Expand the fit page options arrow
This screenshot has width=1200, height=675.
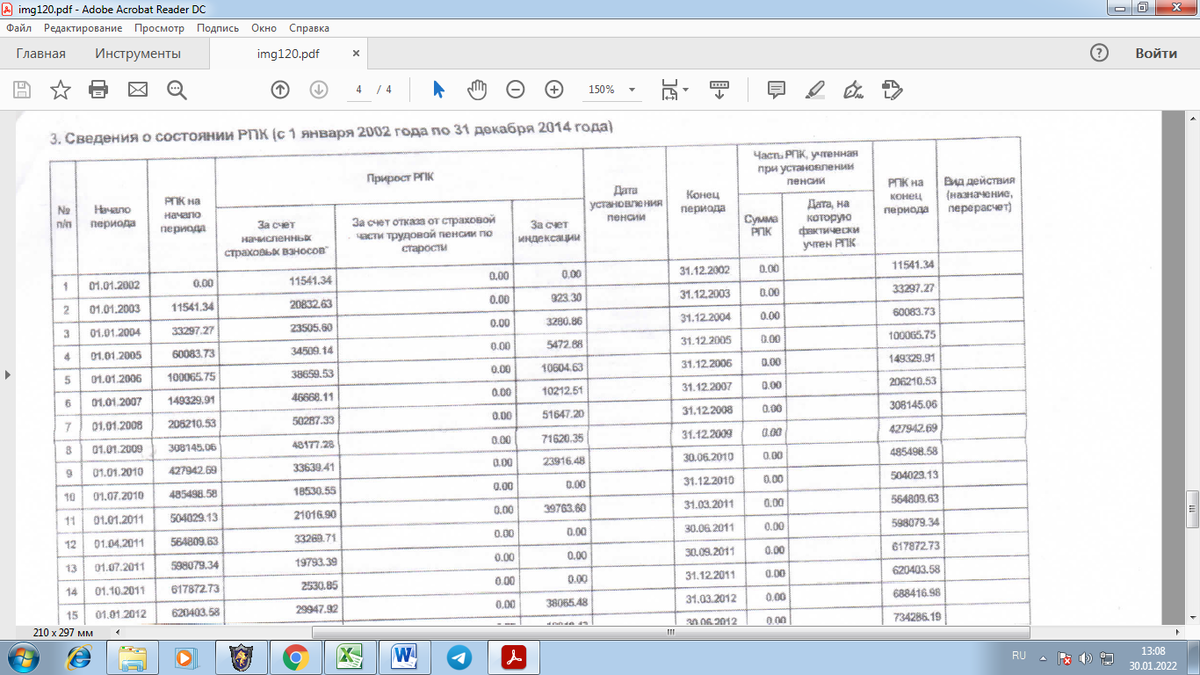[686, 90]
